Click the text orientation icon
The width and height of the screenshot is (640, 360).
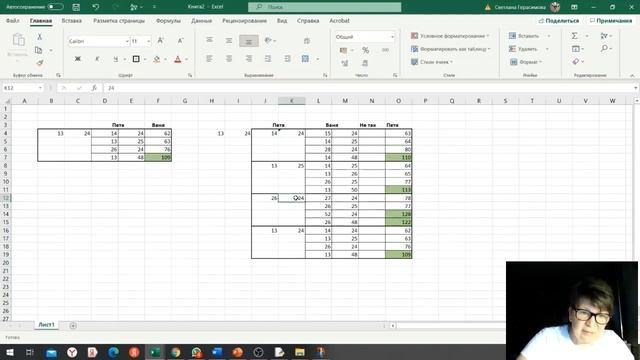coord(269,40)
